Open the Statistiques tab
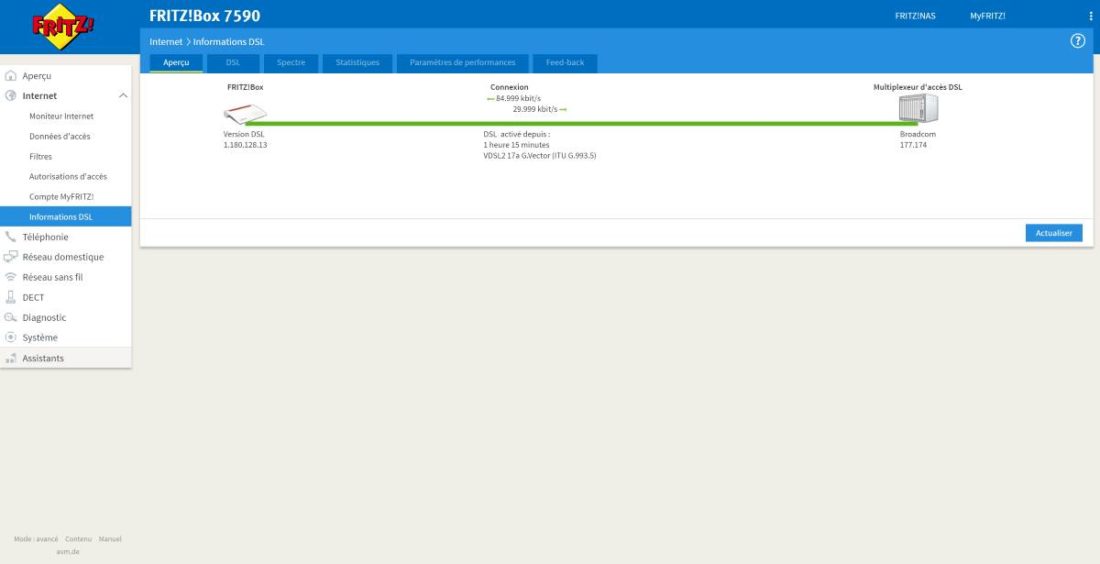This screenshot has height=564, width=1100. [357, 63]
